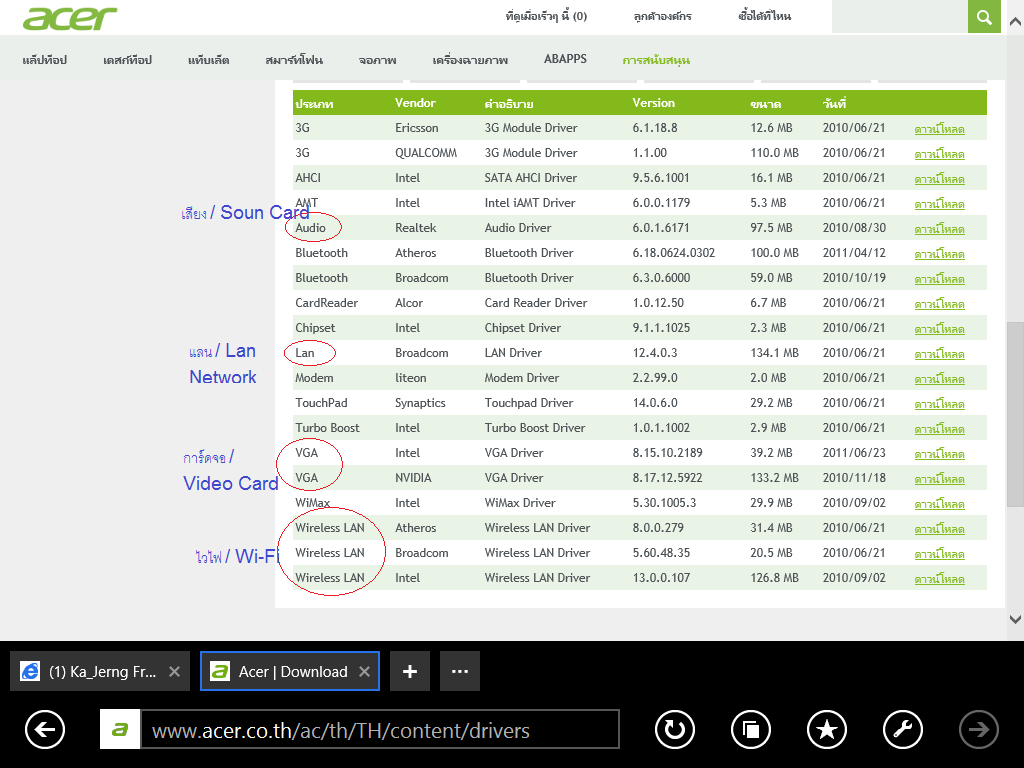Open tab menu with ellipsis button
1024x768 pixels.
[460, 671]
